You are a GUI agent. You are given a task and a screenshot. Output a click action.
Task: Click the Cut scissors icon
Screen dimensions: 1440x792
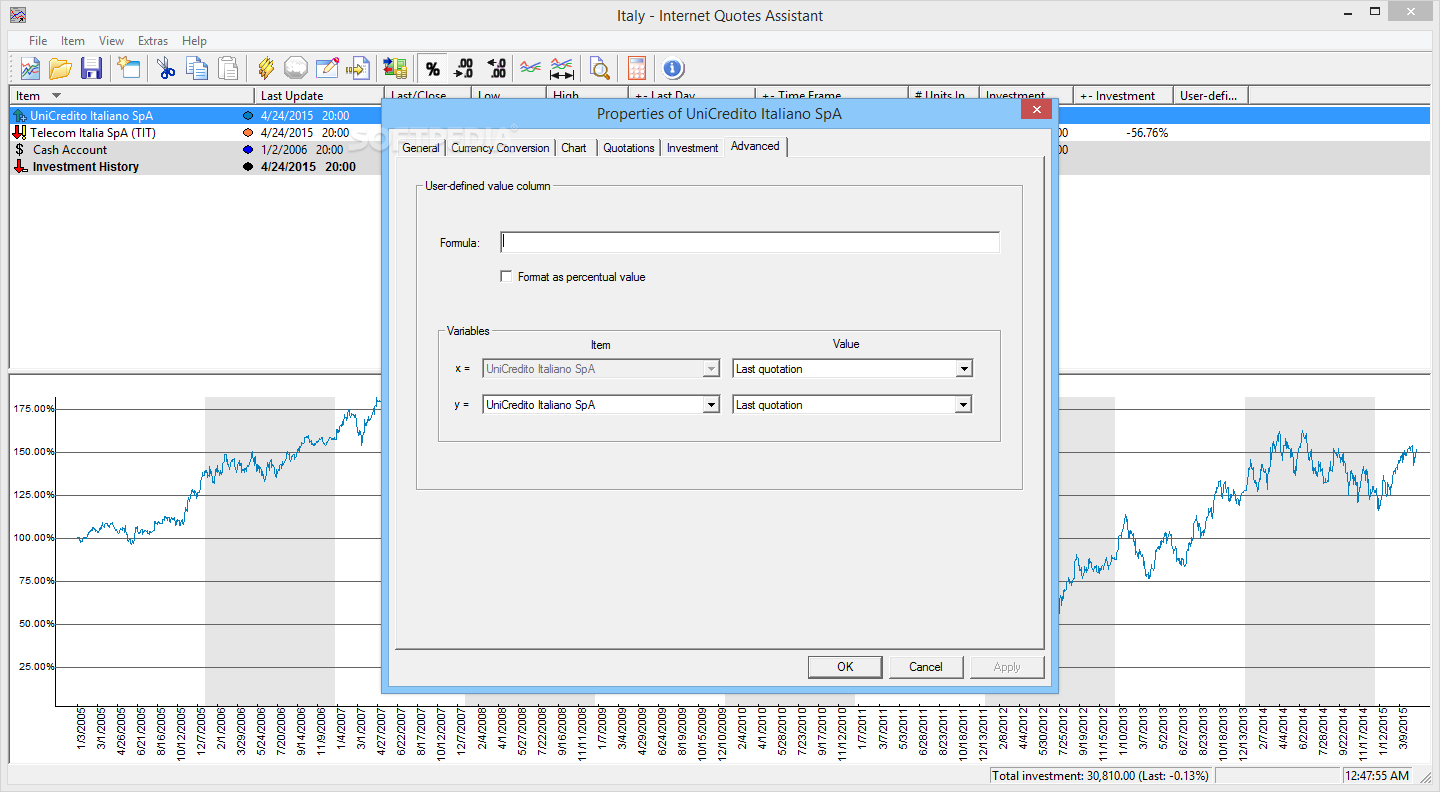(x=165, y=68)
